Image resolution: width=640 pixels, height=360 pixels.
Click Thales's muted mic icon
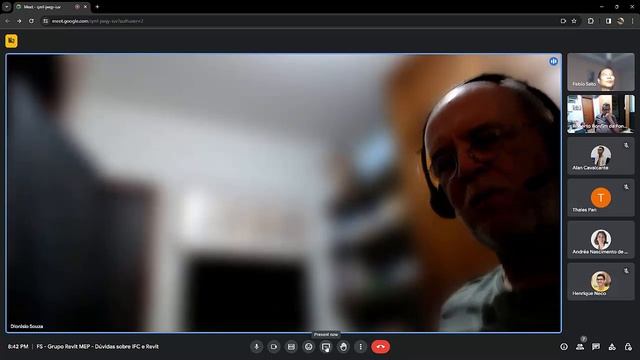coord(626,187)
